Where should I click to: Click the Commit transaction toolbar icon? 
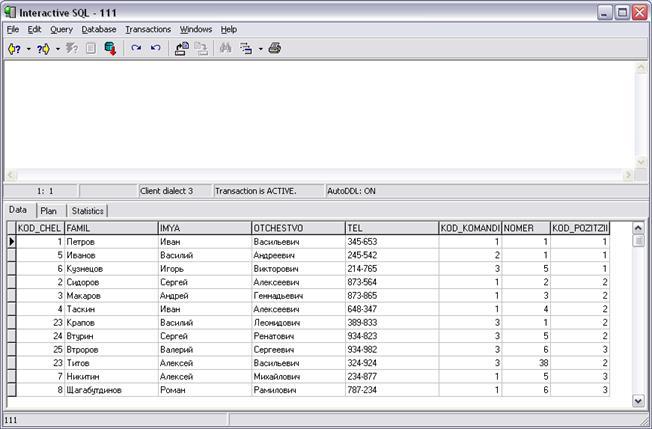182,48
